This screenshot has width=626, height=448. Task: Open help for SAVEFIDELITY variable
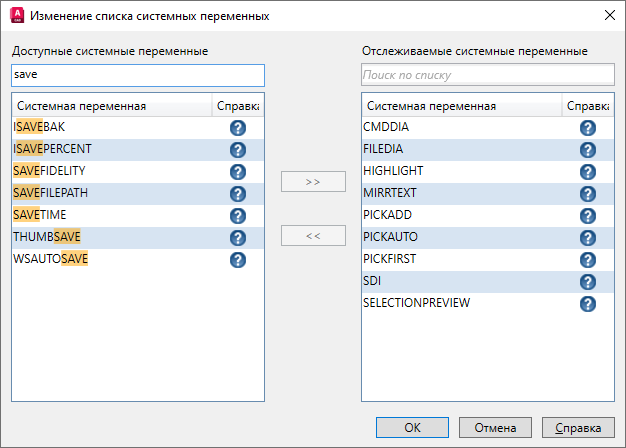point(238,172)
